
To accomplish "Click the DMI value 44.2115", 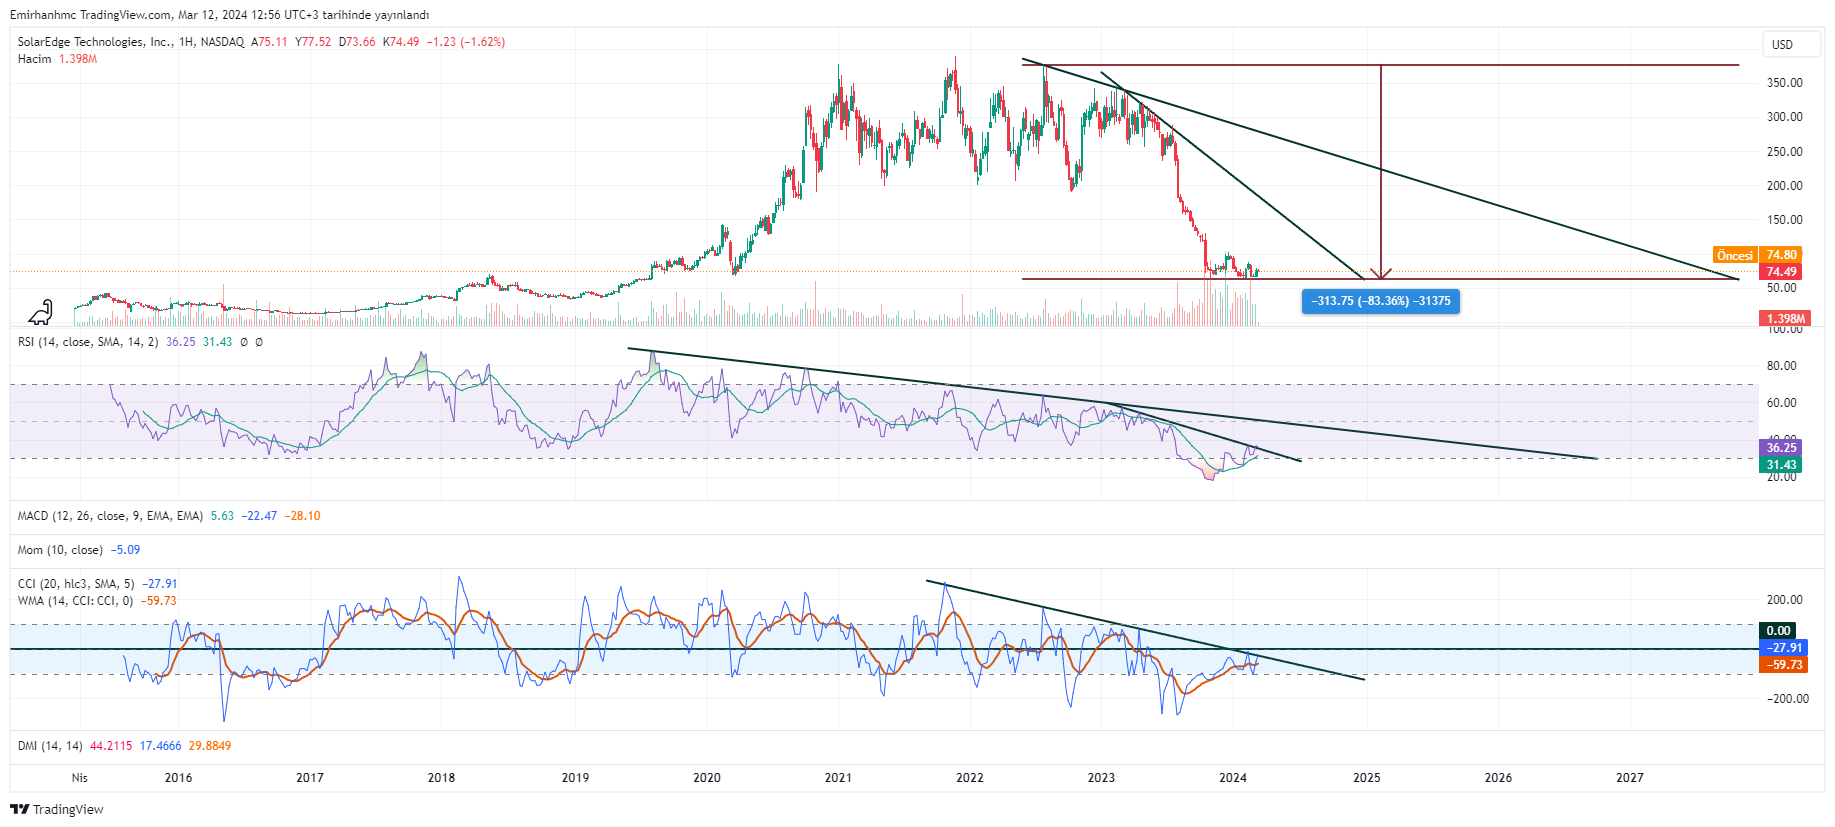I will (x=111, y=746).
